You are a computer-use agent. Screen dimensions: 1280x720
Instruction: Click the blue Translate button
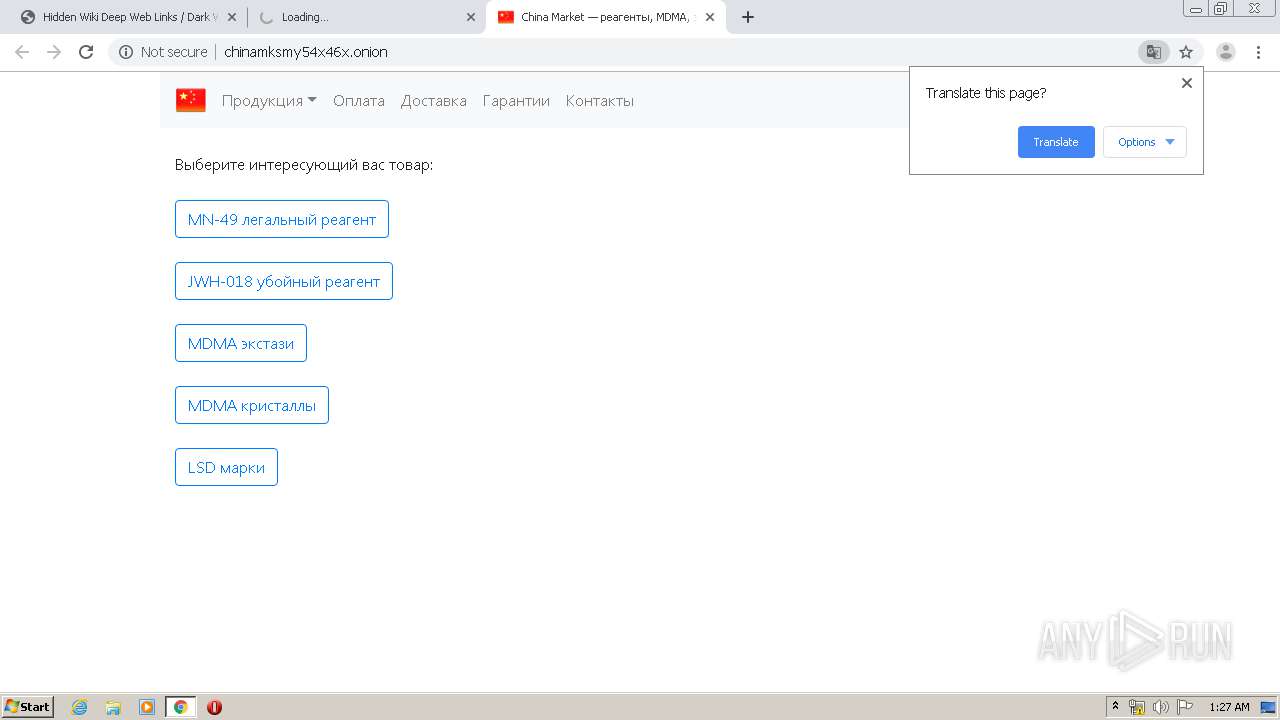[x=1056, y=142]
